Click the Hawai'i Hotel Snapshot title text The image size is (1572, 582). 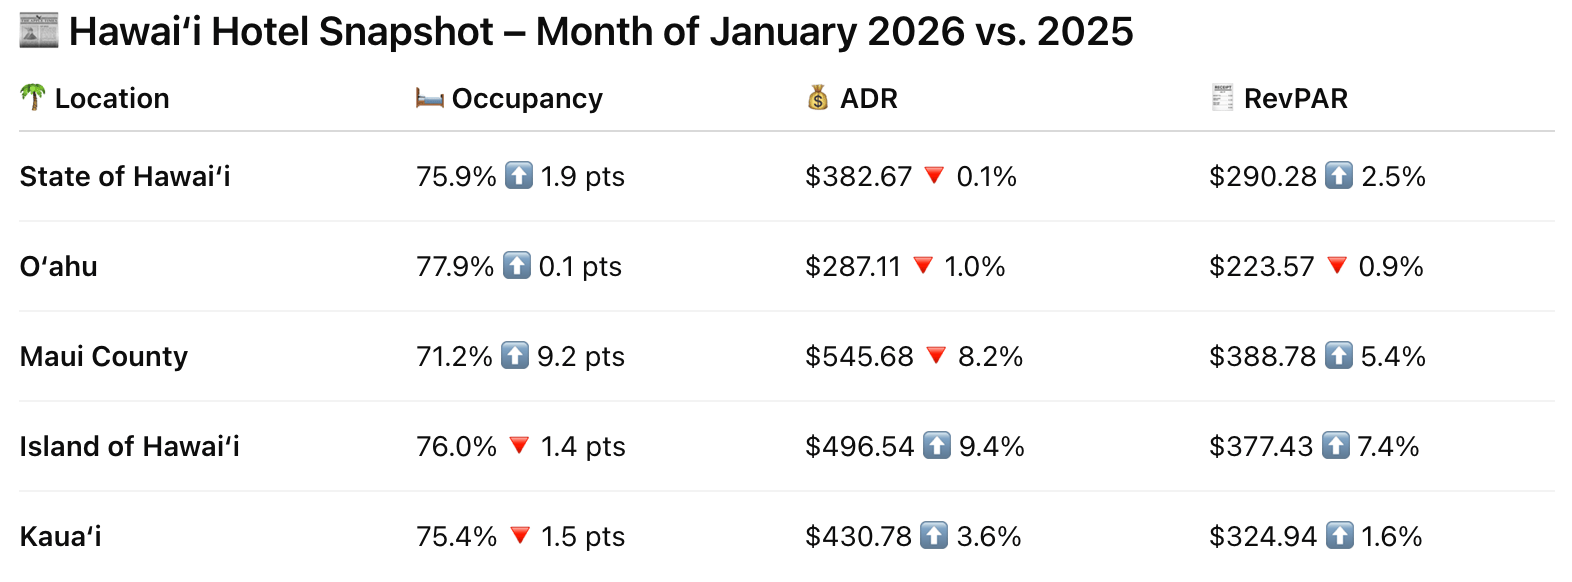(x=601, y=32)
